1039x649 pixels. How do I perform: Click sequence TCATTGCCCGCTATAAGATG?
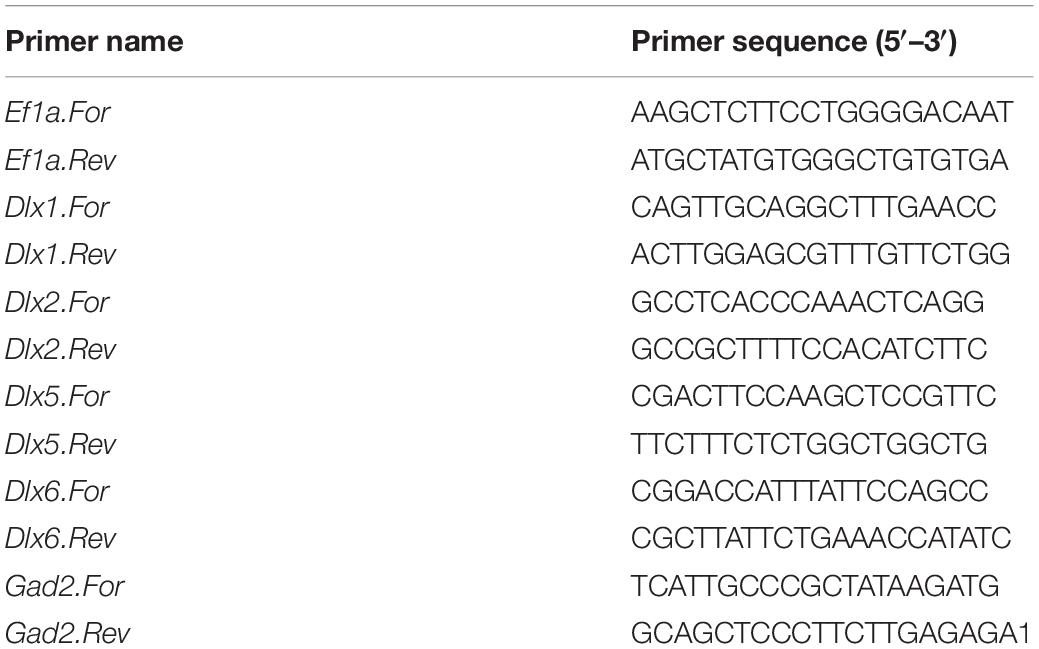coord(815,585)
